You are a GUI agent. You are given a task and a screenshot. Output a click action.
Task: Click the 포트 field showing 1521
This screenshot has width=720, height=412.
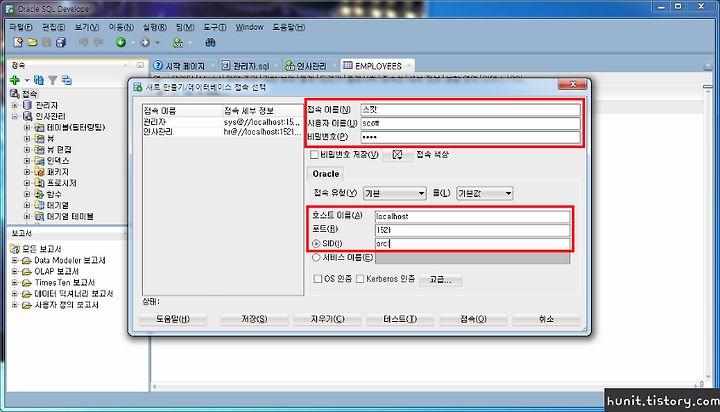[x=472, y=230]
